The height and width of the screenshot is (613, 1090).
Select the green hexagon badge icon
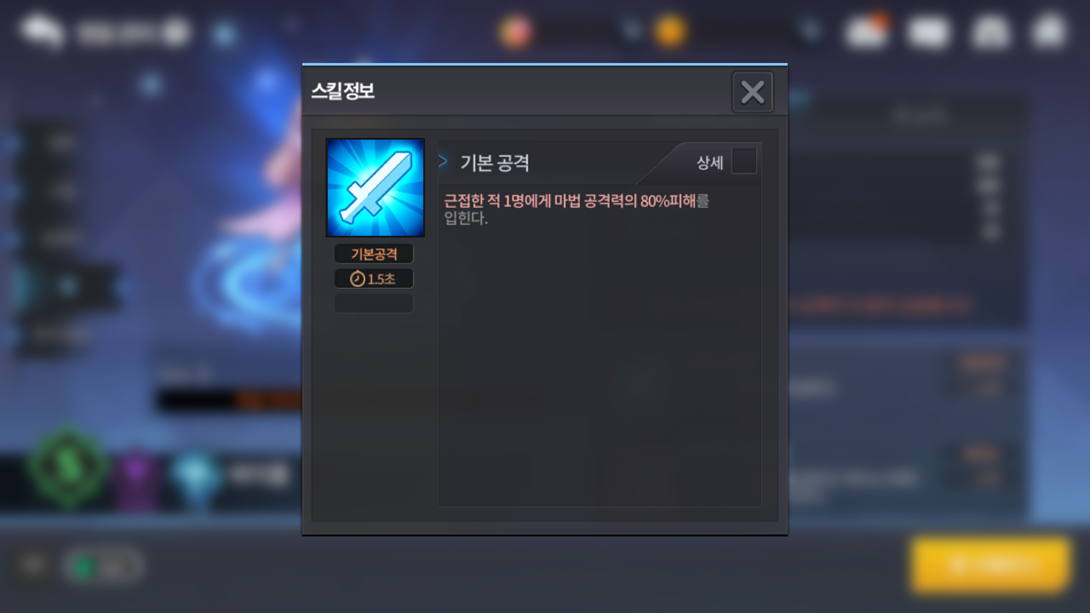pos(67,467)
